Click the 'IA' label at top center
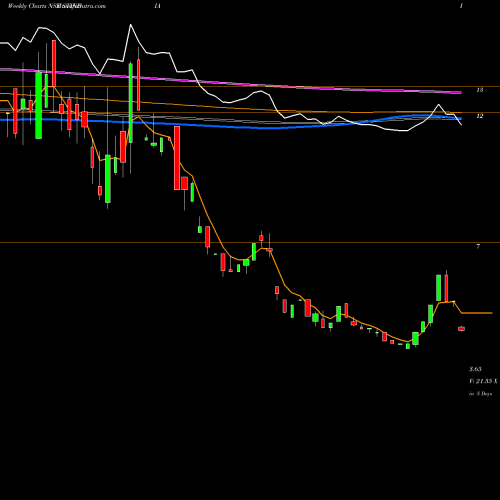 pyautogui.click(x=157, y=6)
